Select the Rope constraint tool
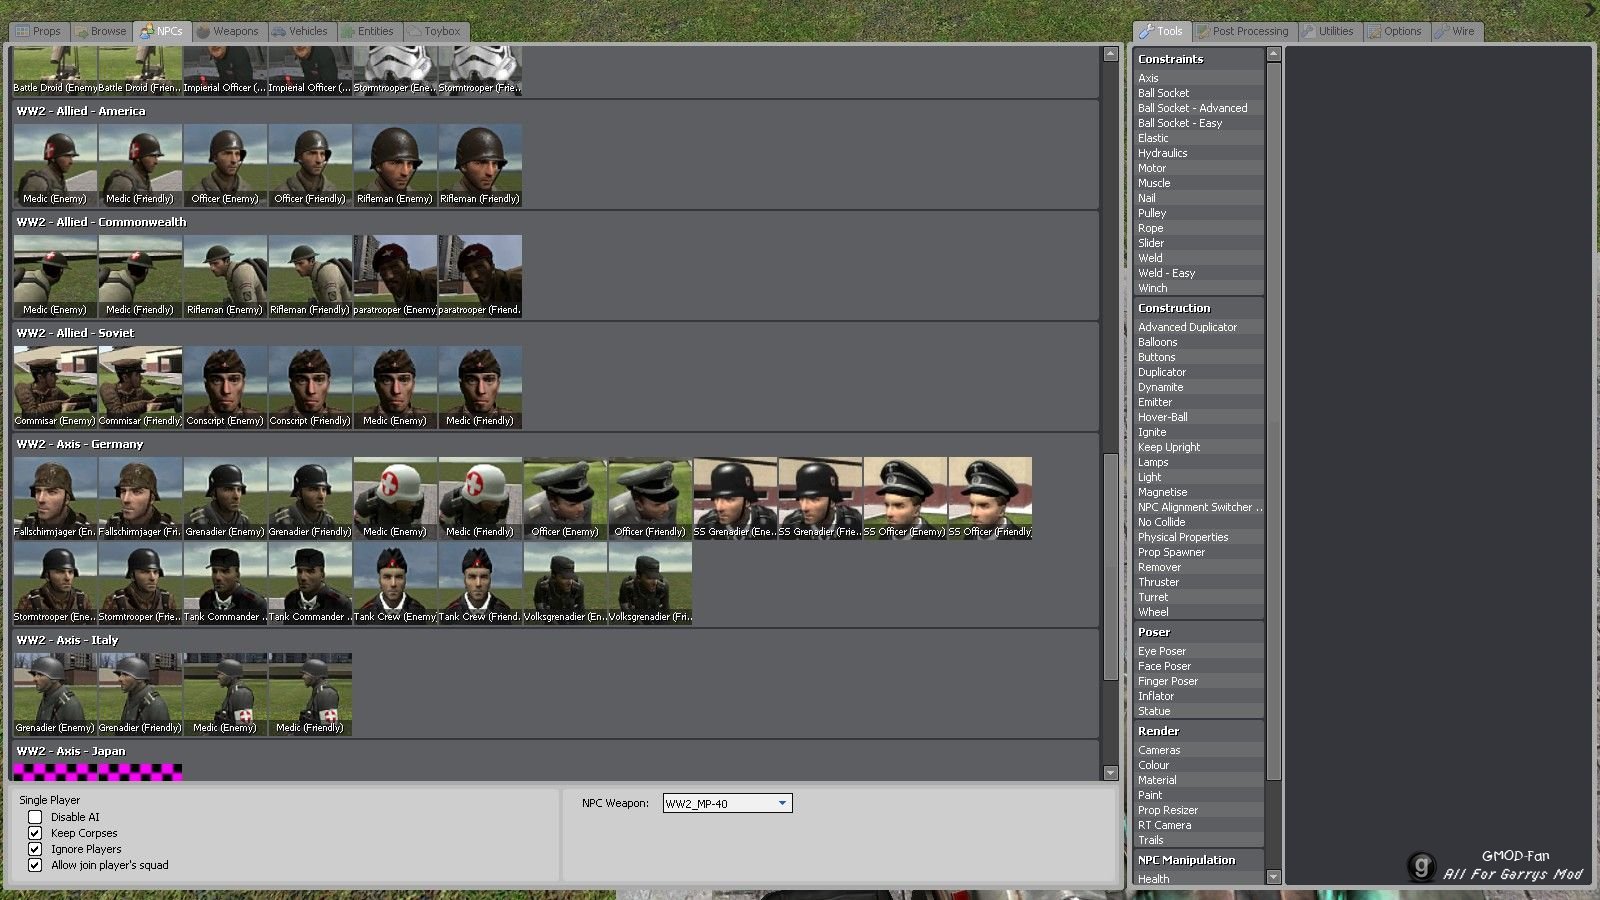The height and width of the screenshot is (900, 1600). [x=1199, y=228]
